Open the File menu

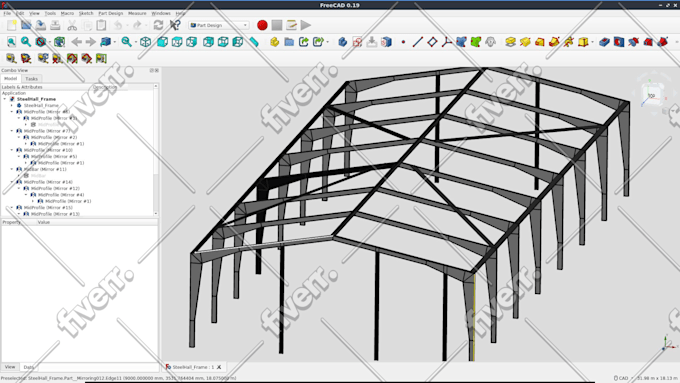pyautogui.click(x=7, y=13)
